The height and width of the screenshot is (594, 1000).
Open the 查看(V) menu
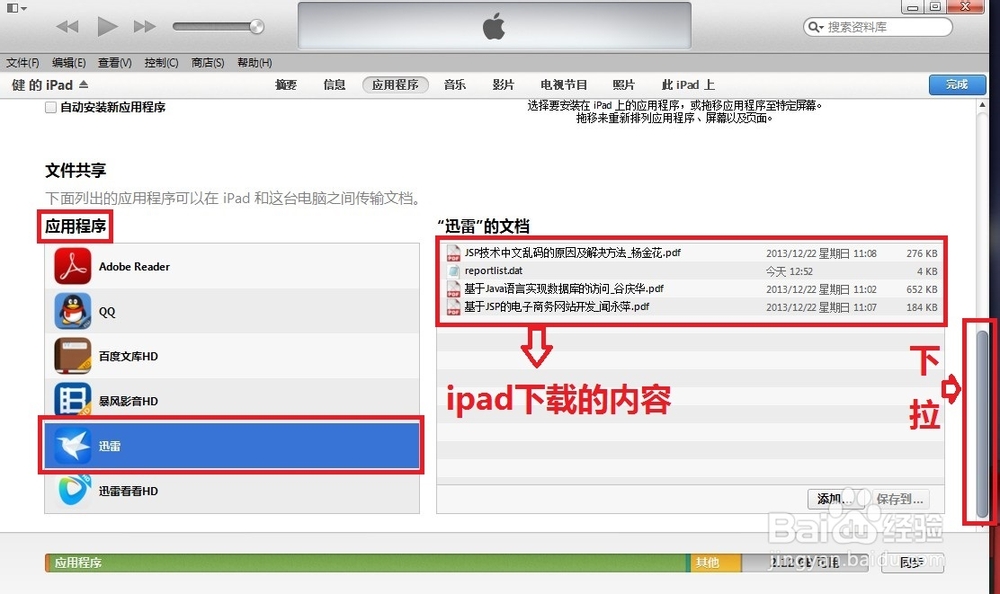(x=115, y=63)
